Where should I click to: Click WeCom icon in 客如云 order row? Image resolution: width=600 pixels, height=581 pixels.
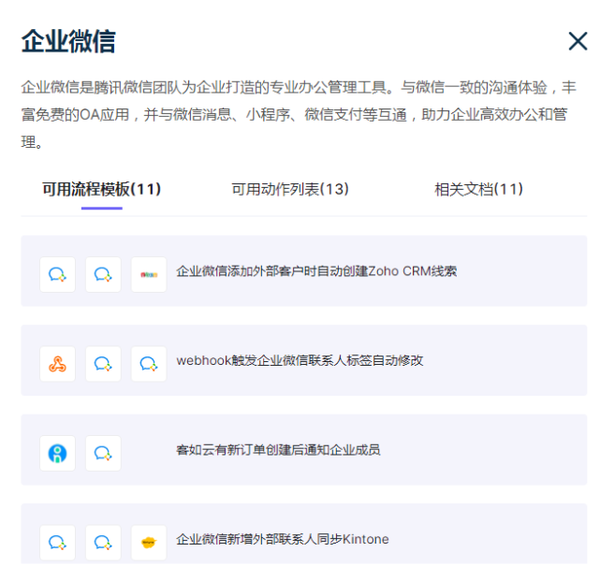click(x=103, y=453)
